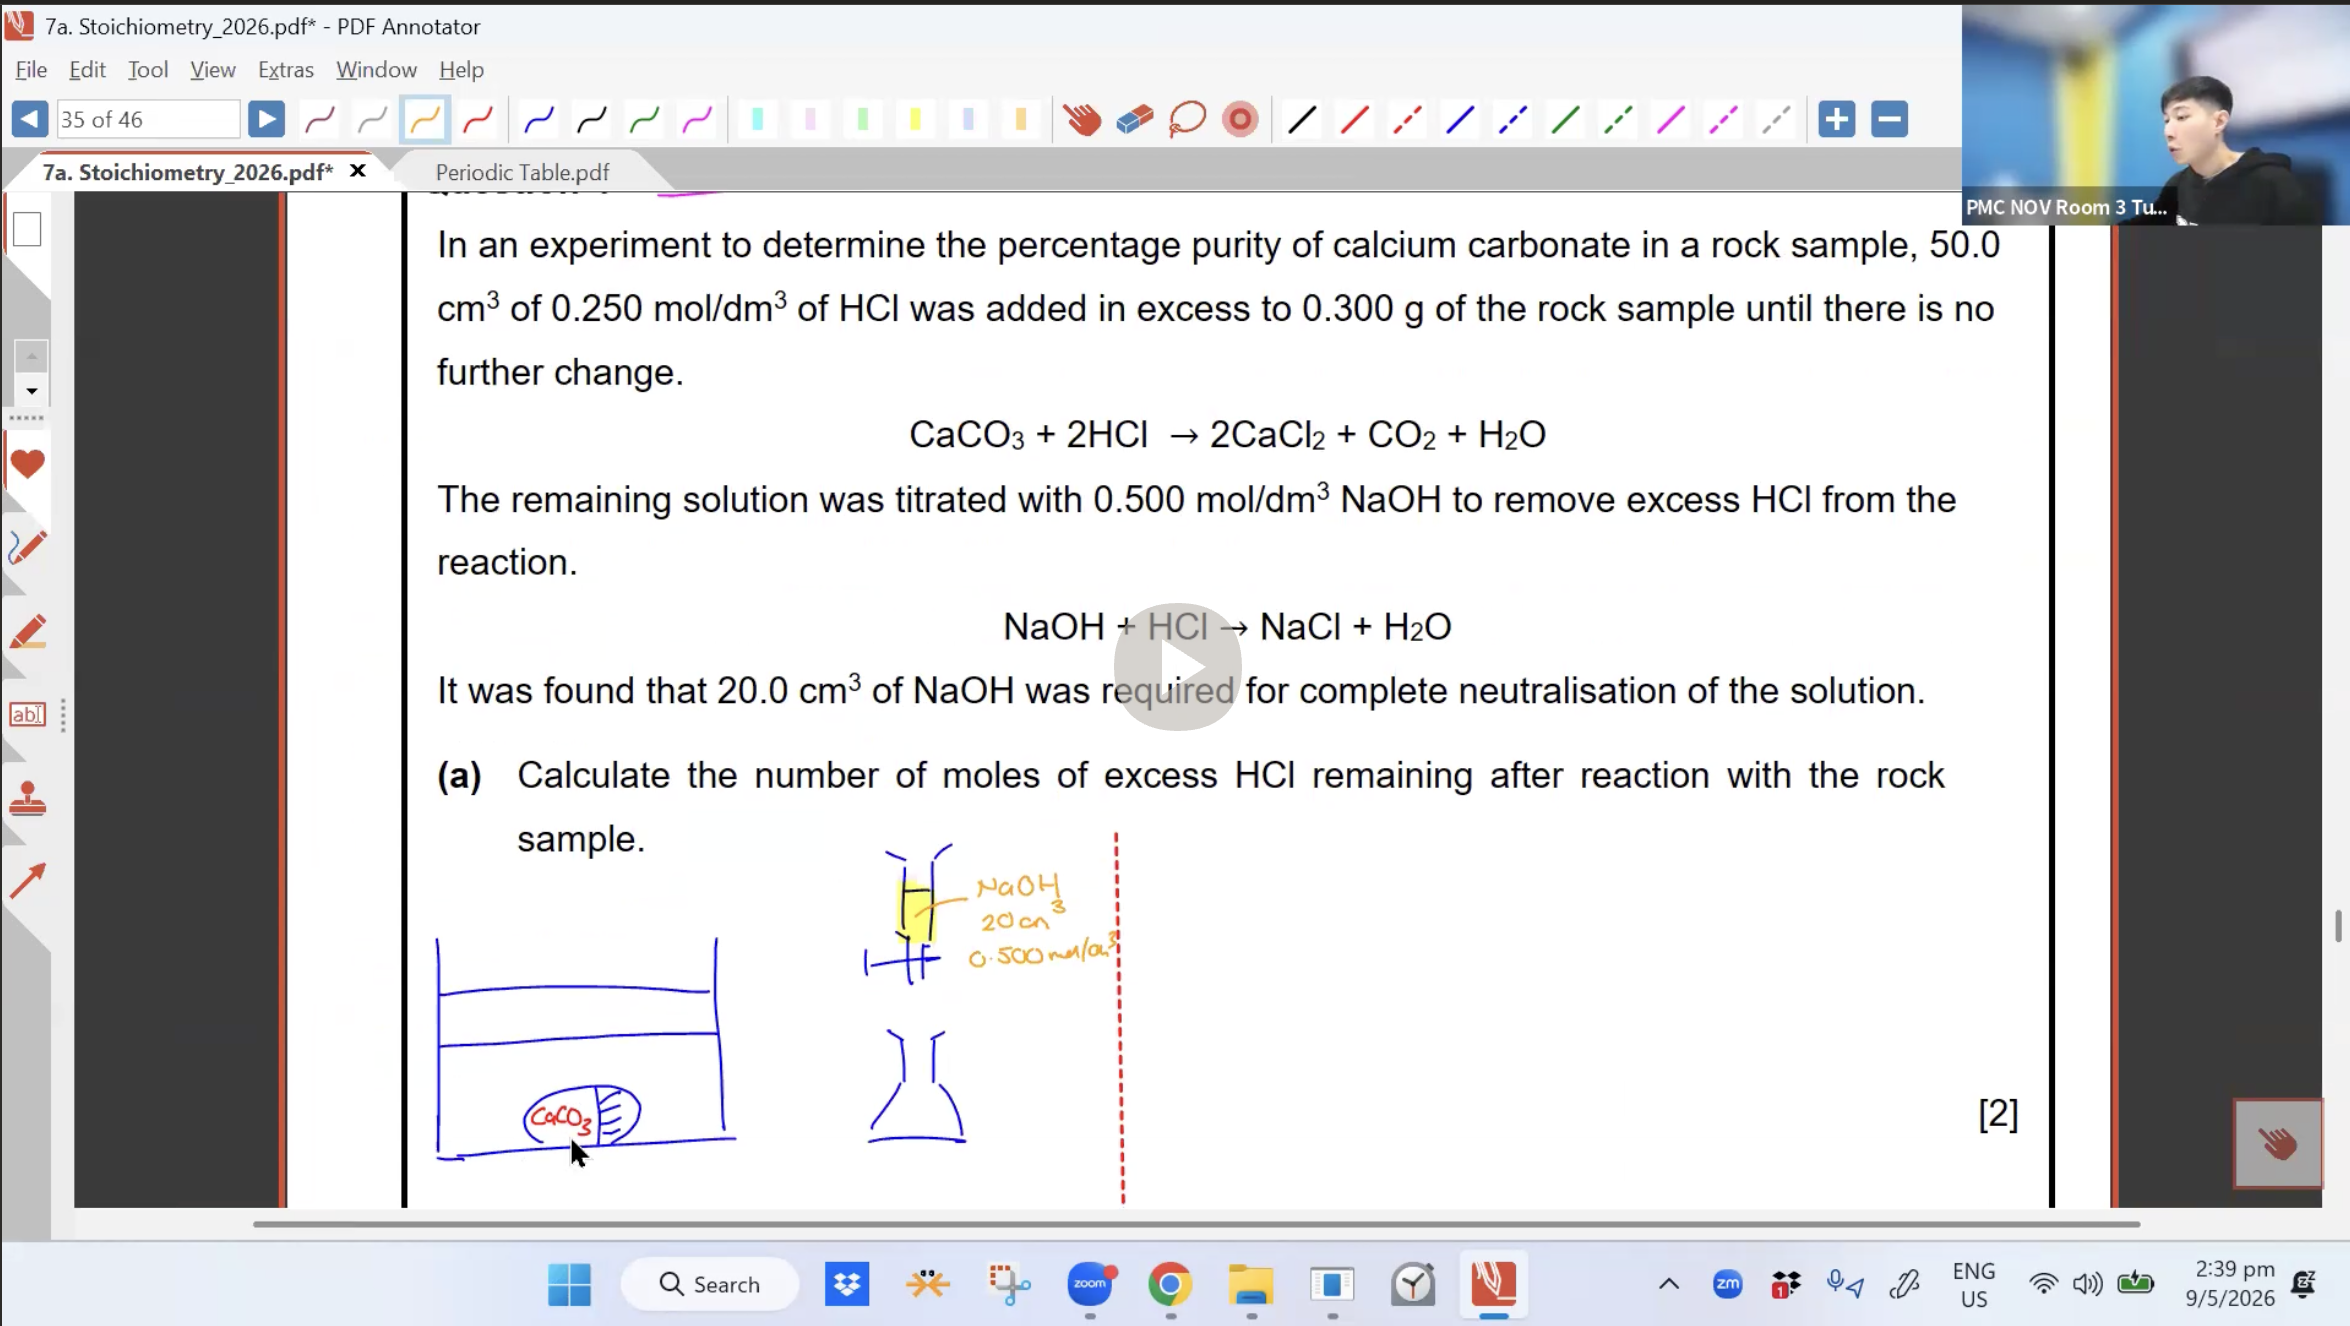The width and height of the screenshot is (2350, 1326).
Task: Select the dashed red line tool
Action: (1408, 120)
